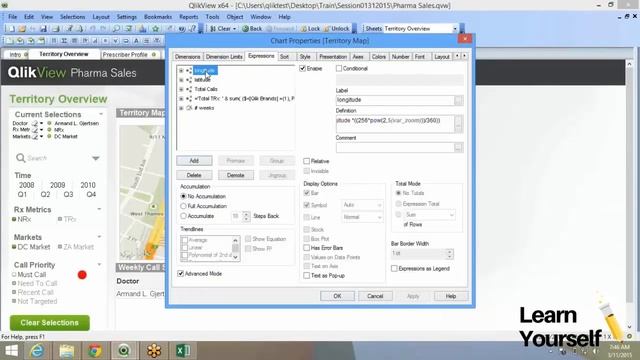Click the Bar Border Width spinner
This screenshot has height=360, width=640.
[449, 253]
